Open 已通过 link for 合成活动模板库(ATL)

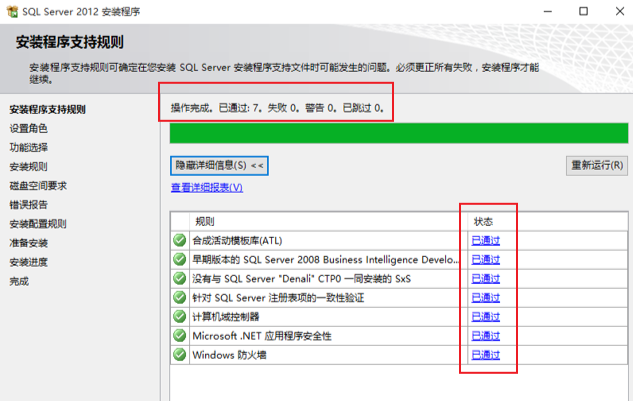(x=486, y=241)
